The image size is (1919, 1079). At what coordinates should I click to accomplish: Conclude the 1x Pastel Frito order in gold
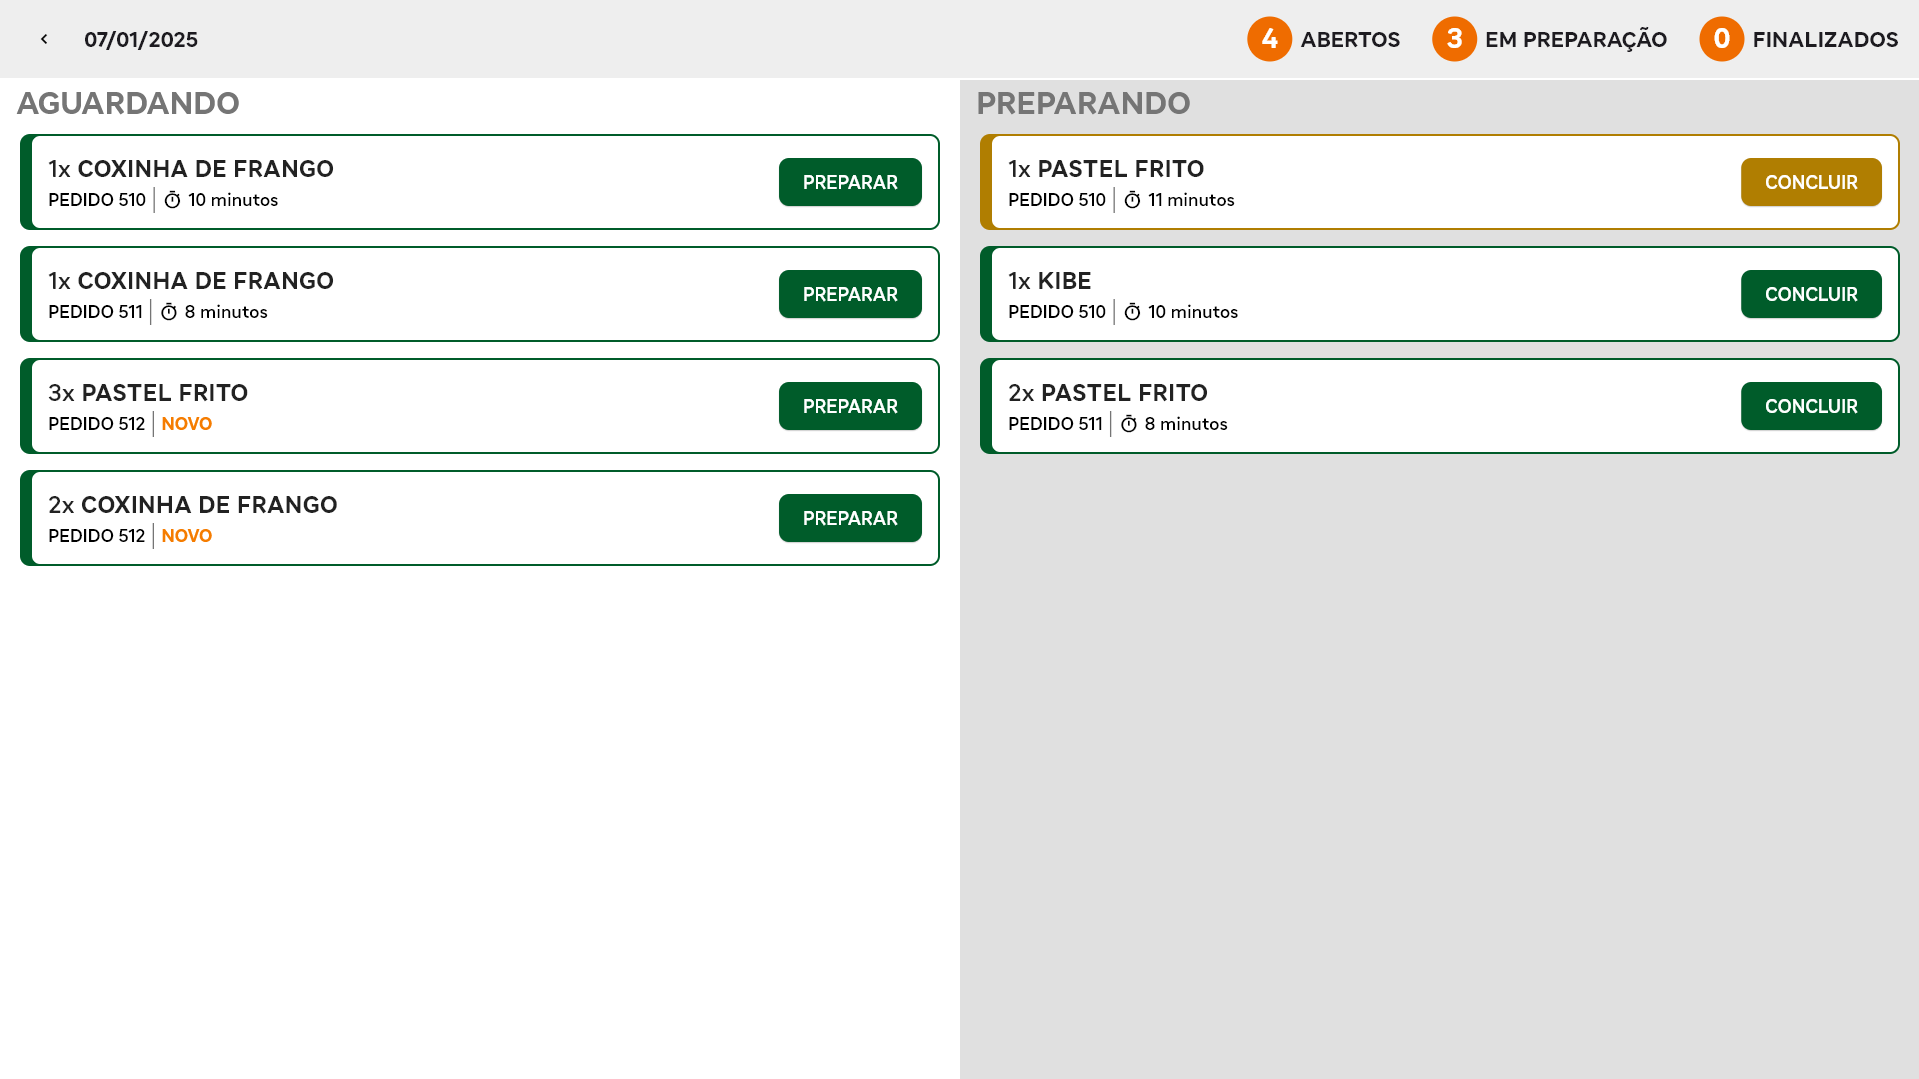[1810, 182]
